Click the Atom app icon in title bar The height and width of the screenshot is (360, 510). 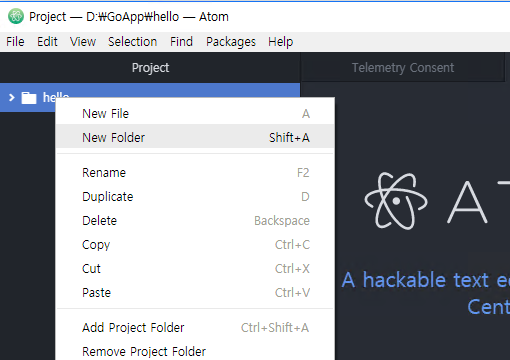point(16,16)
